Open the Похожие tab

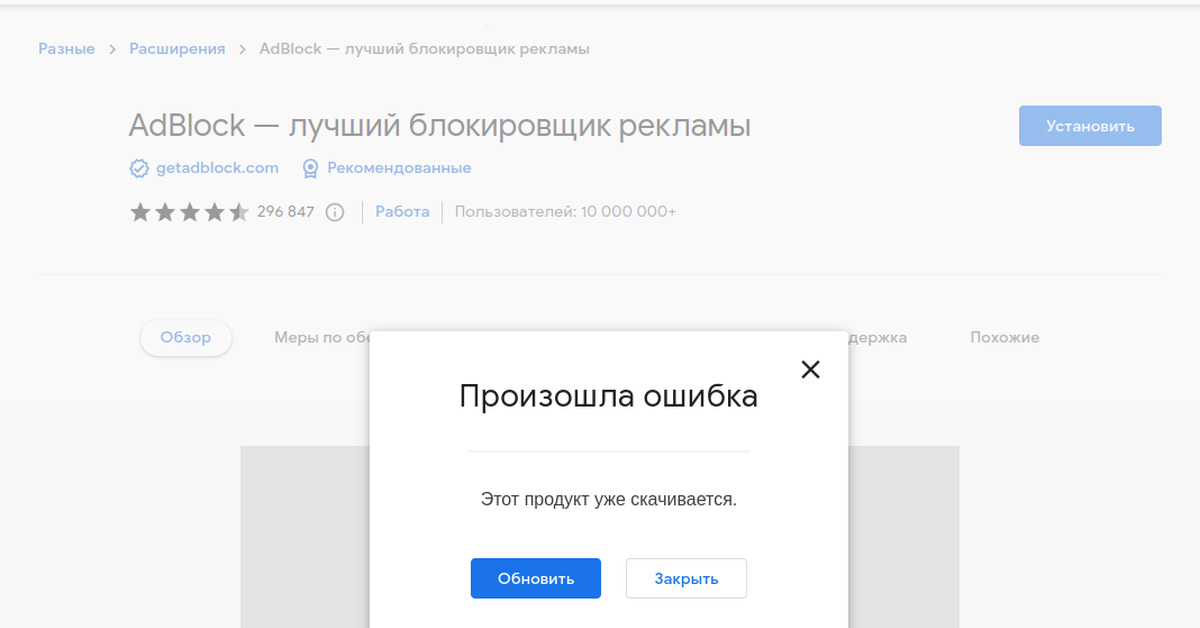(1003, 338)
